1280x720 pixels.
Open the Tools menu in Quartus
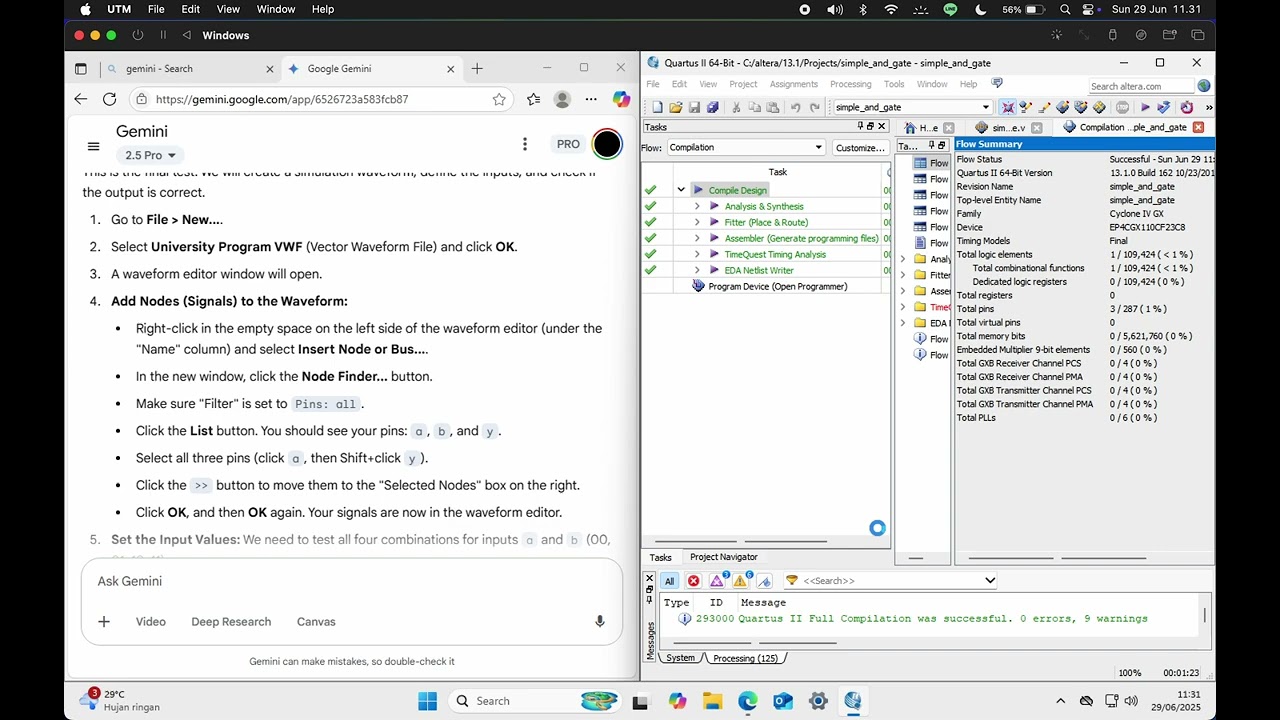click(x=894, y=84)
